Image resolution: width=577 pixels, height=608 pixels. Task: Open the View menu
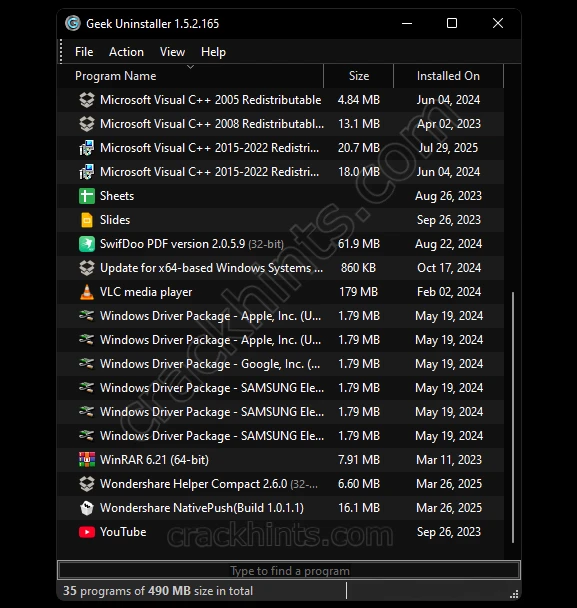pyautogui.click(x=173, y=52)
